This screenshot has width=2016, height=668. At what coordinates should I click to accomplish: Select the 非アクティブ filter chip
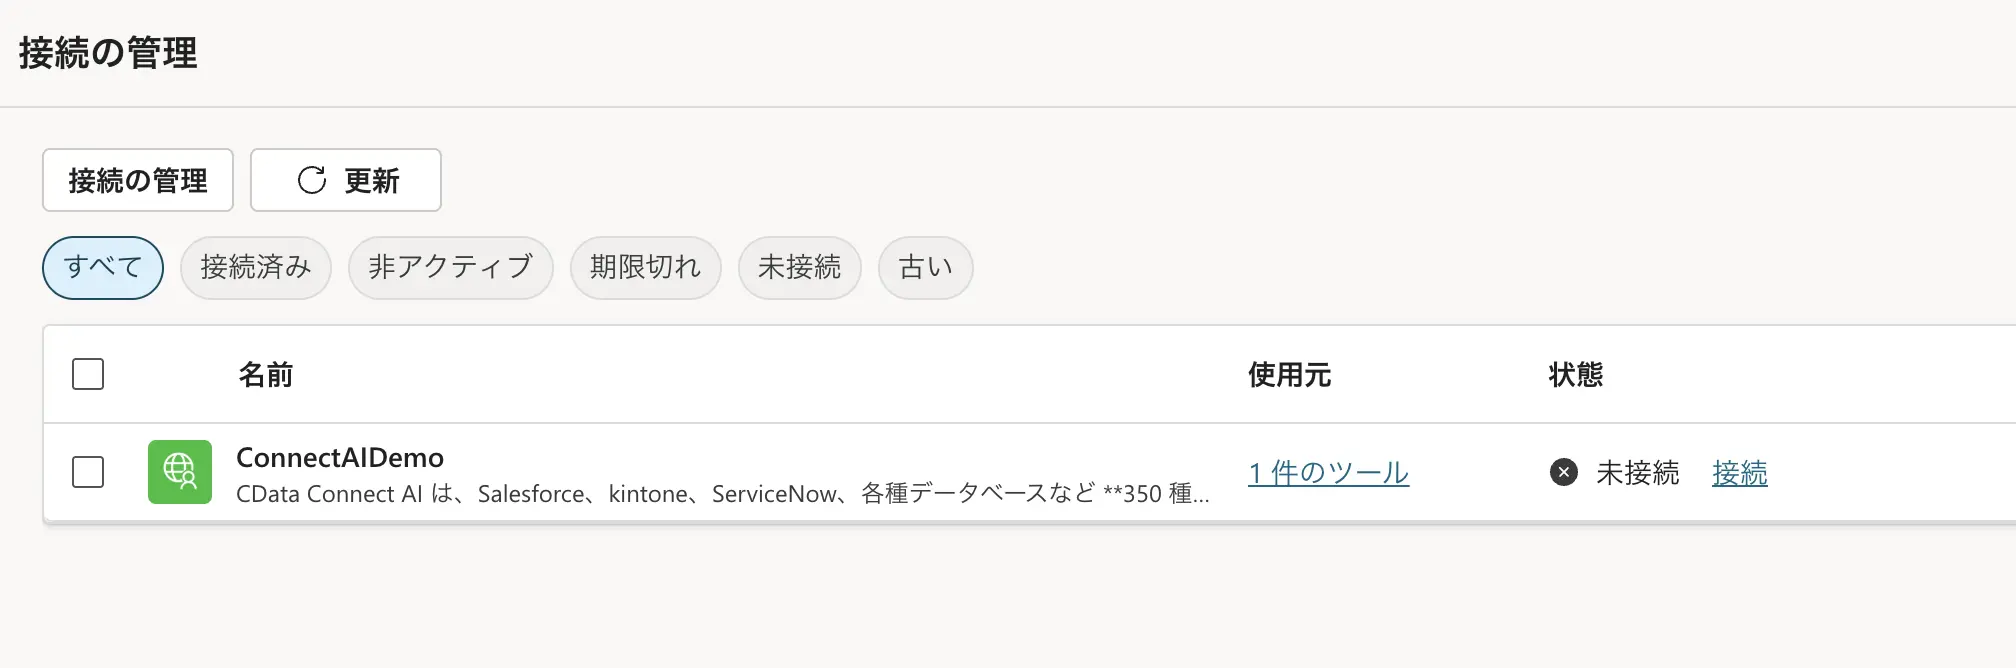(x=450, y=267)
